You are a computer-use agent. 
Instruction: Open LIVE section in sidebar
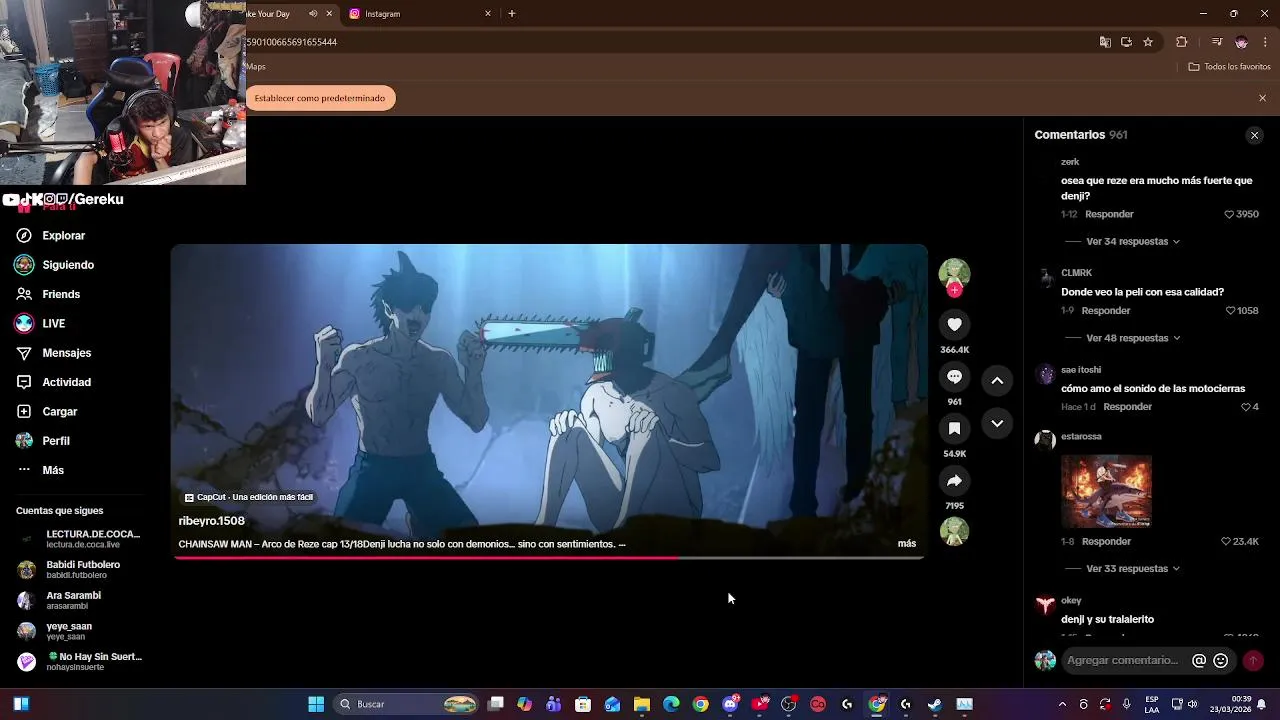(54, 324)
